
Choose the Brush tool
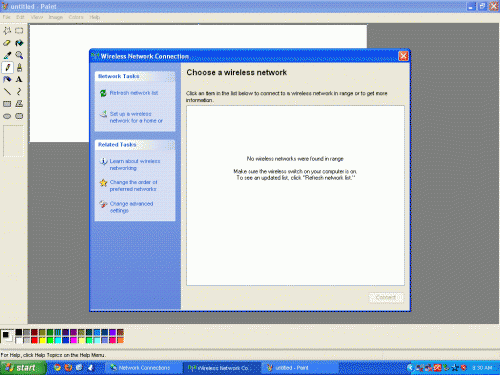click(19, 67)
